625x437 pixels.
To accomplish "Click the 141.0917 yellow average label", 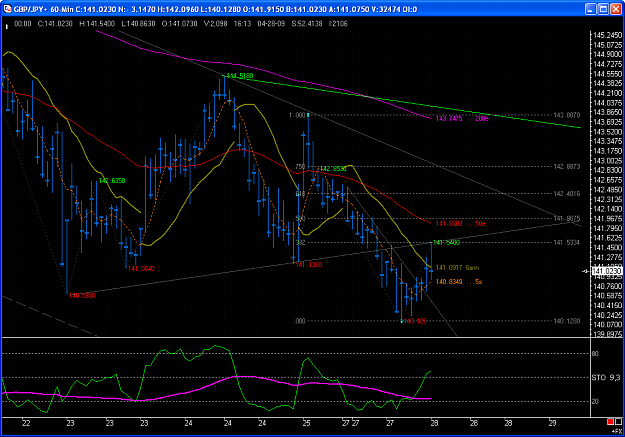I will tap(457, 268).
